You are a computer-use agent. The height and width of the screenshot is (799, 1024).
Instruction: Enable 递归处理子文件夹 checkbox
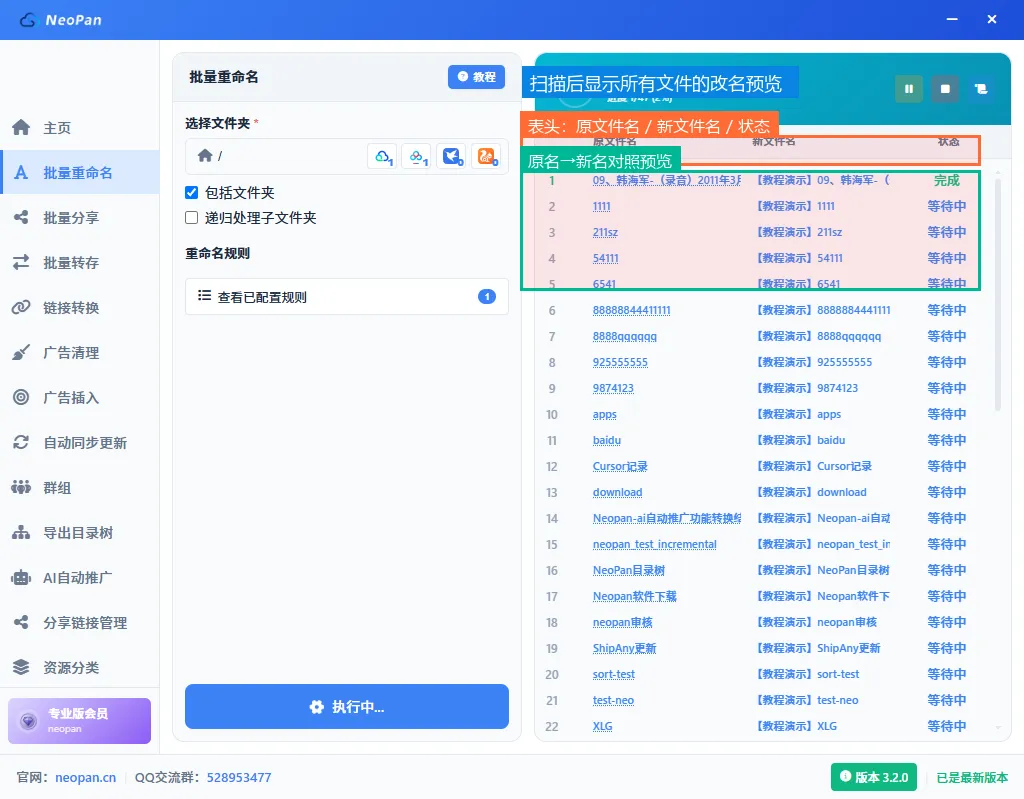pyautogui.click(x=191, y=218)
